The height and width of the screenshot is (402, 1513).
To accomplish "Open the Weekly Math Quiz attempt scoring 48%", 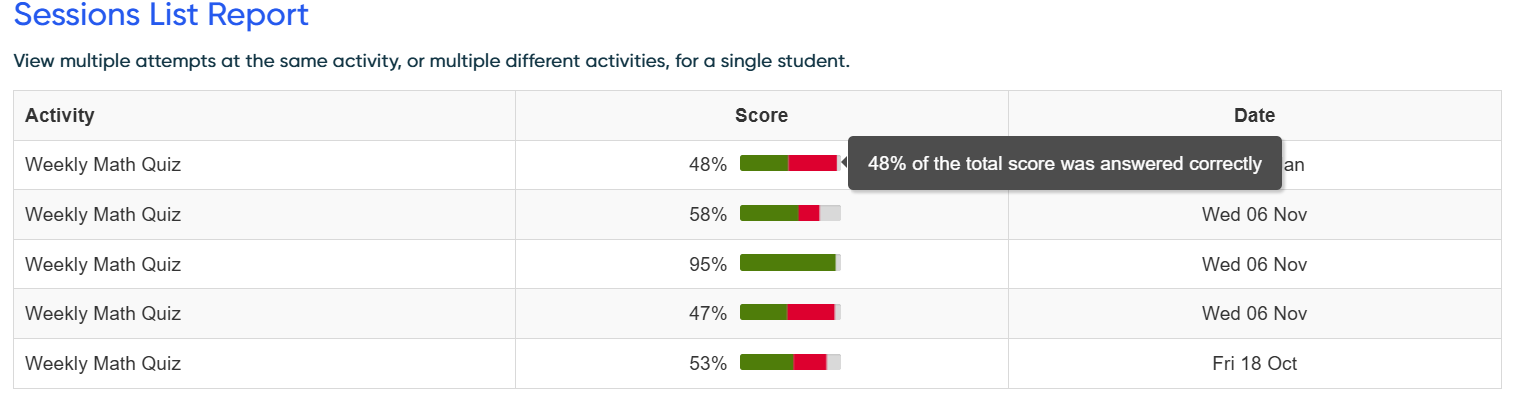I will (103, 165).
